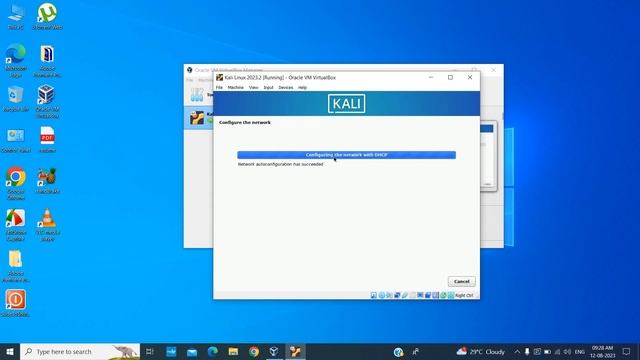This screenshot has height=360, width=640.
Task: Click the 'Network autoconfiguration has succeeded' text
Action: click(280, 164)
